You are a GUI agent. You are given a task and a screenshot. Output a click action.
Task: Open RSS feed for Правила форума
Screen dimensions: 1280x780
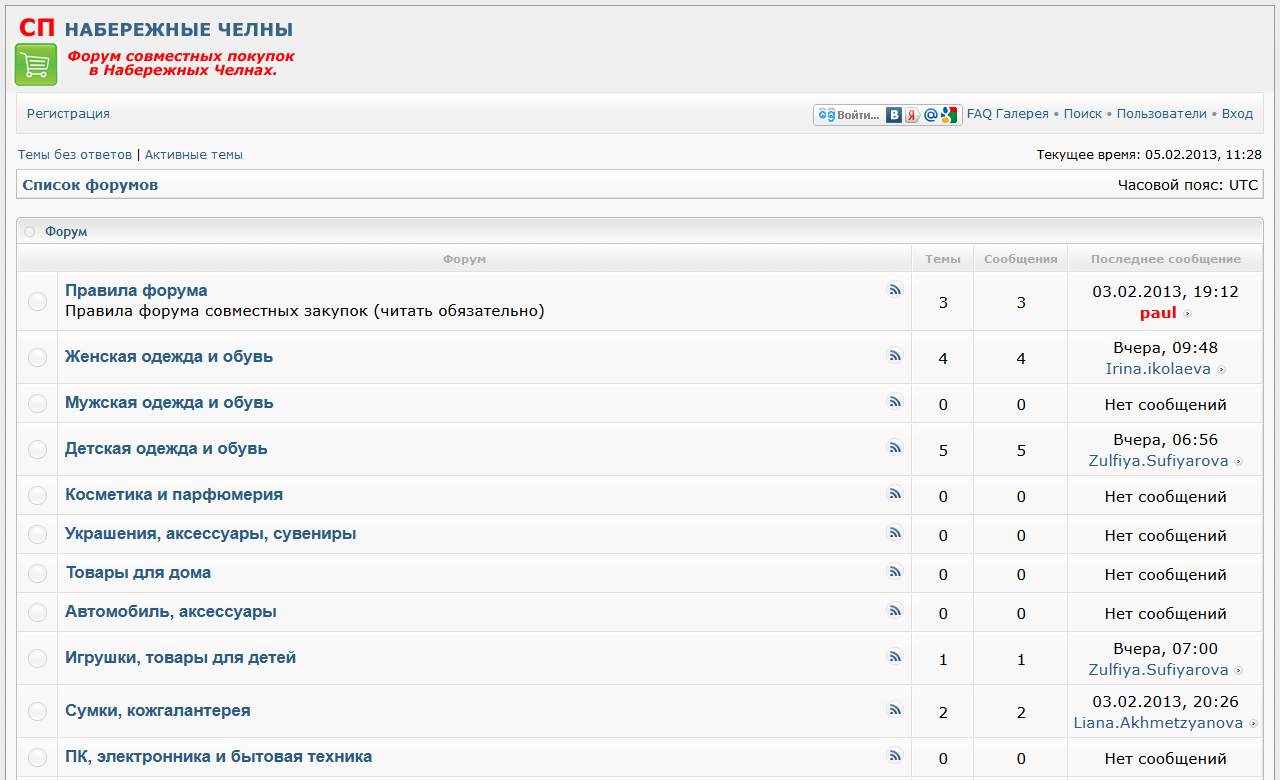click(x=895, y=290)
